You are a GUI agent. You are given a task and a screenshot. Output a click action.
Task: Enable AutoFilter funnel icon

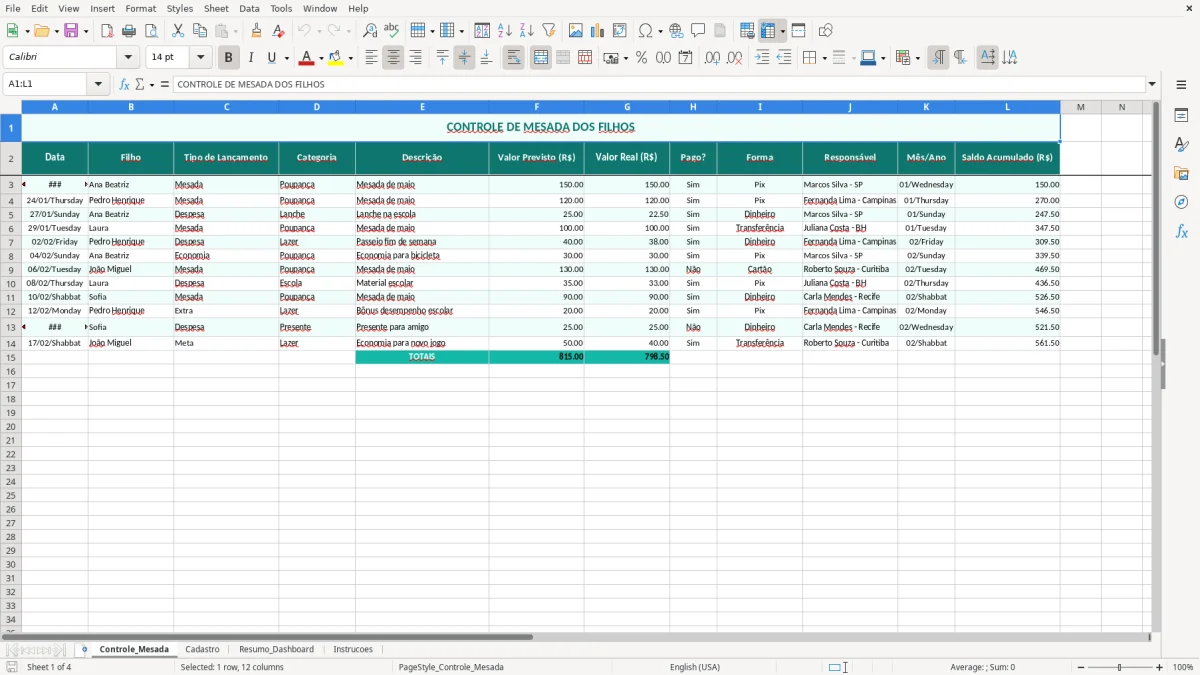[x=549, y=31]
